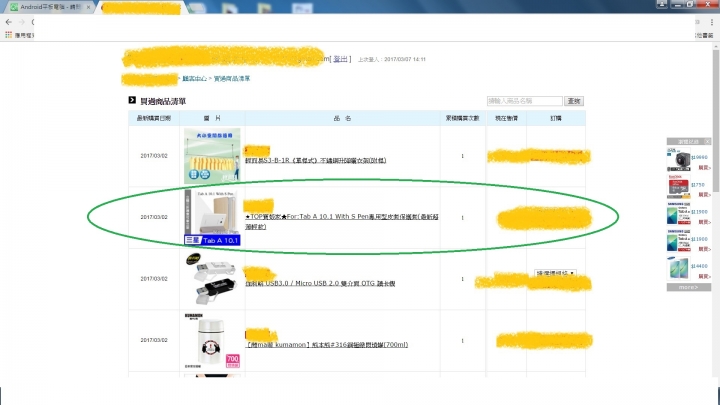Open the USB OTG card reader product thumbnail
720x405 pixels.
[x=212, y=279]
